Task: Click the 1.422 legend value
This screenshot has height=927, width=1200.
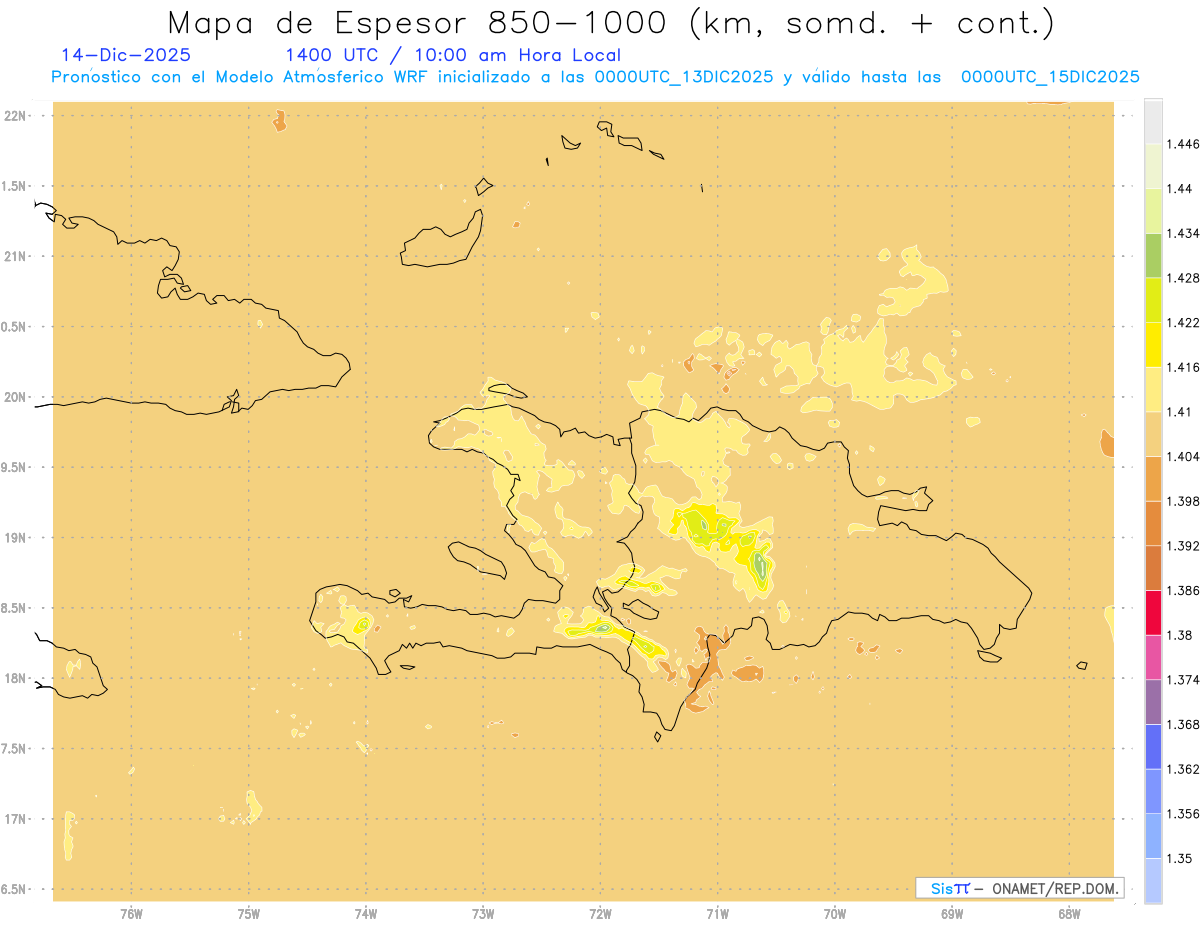Action: pos(1184,322)
